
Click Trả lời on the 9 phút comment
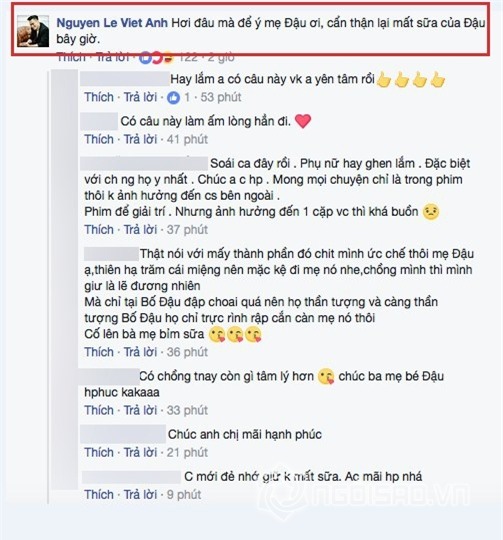tap(140, 495)
